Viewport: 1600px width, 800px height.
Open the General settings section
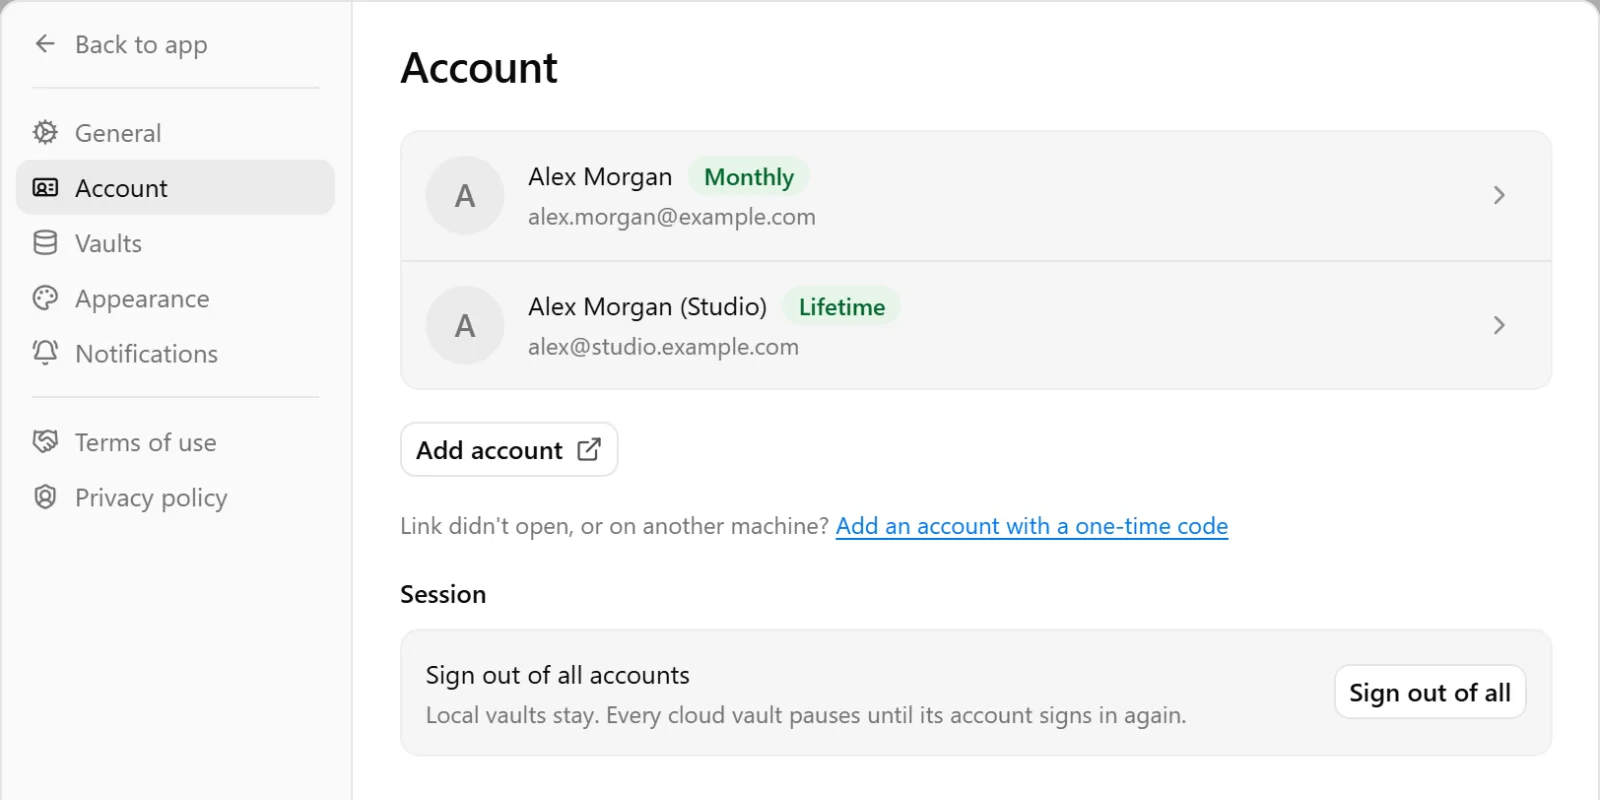click(x=175, y=132)
